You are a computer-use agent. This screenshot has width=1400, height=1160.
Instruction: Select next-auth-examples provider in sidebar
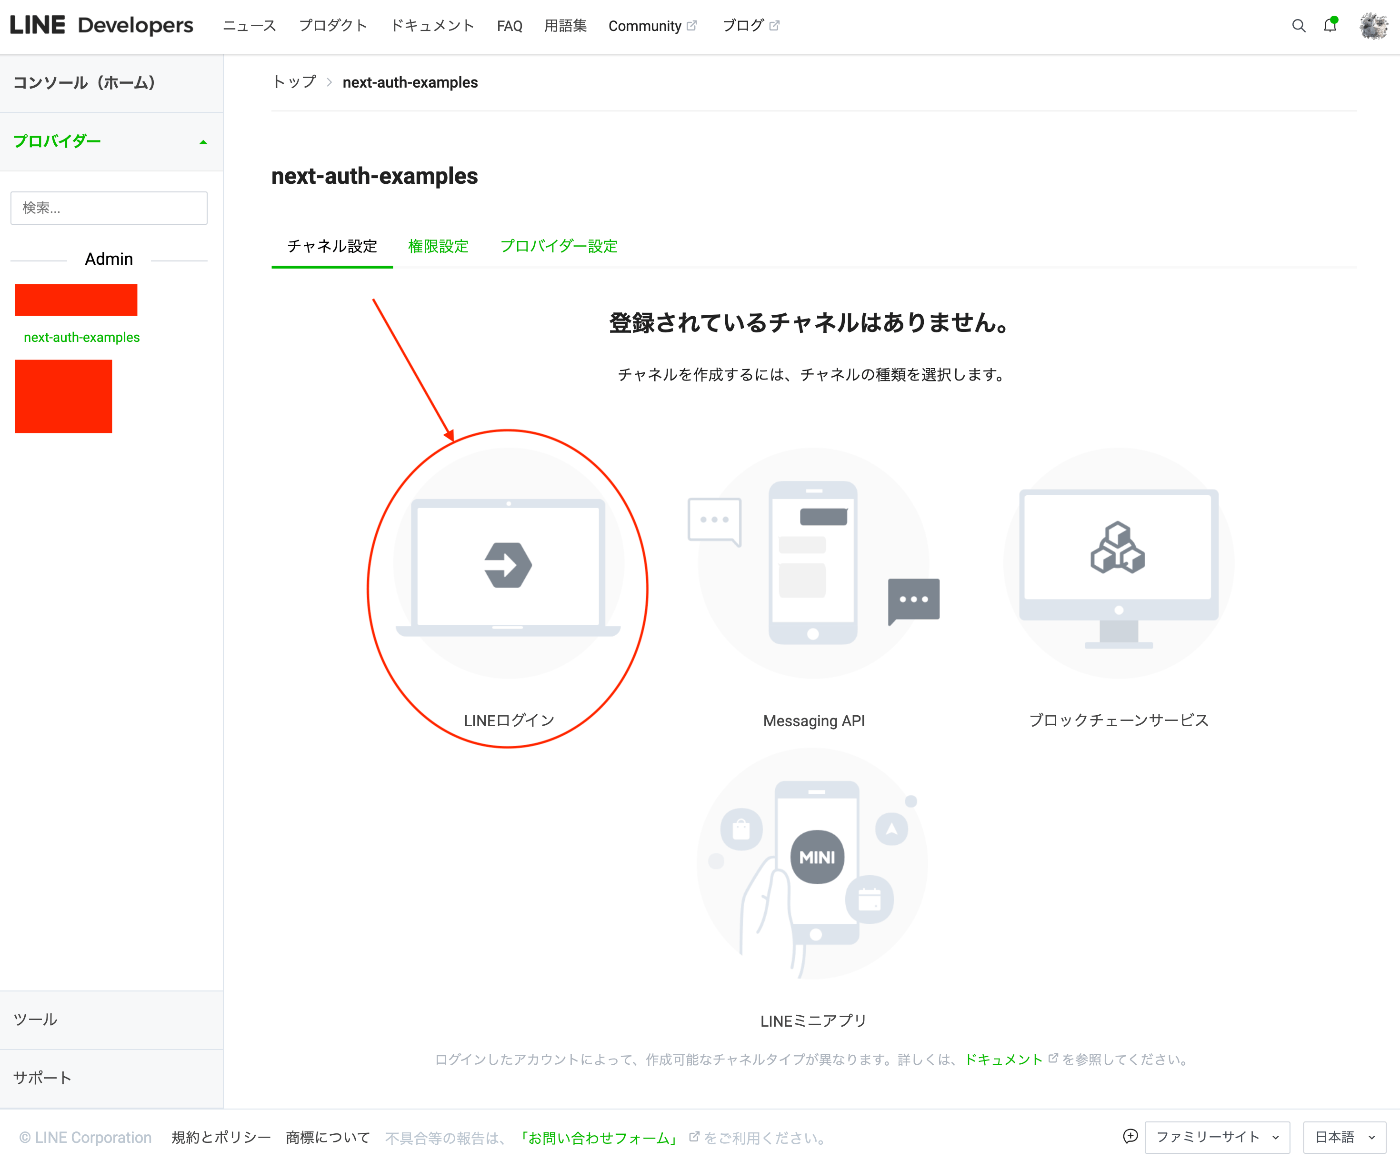point(82,338)
